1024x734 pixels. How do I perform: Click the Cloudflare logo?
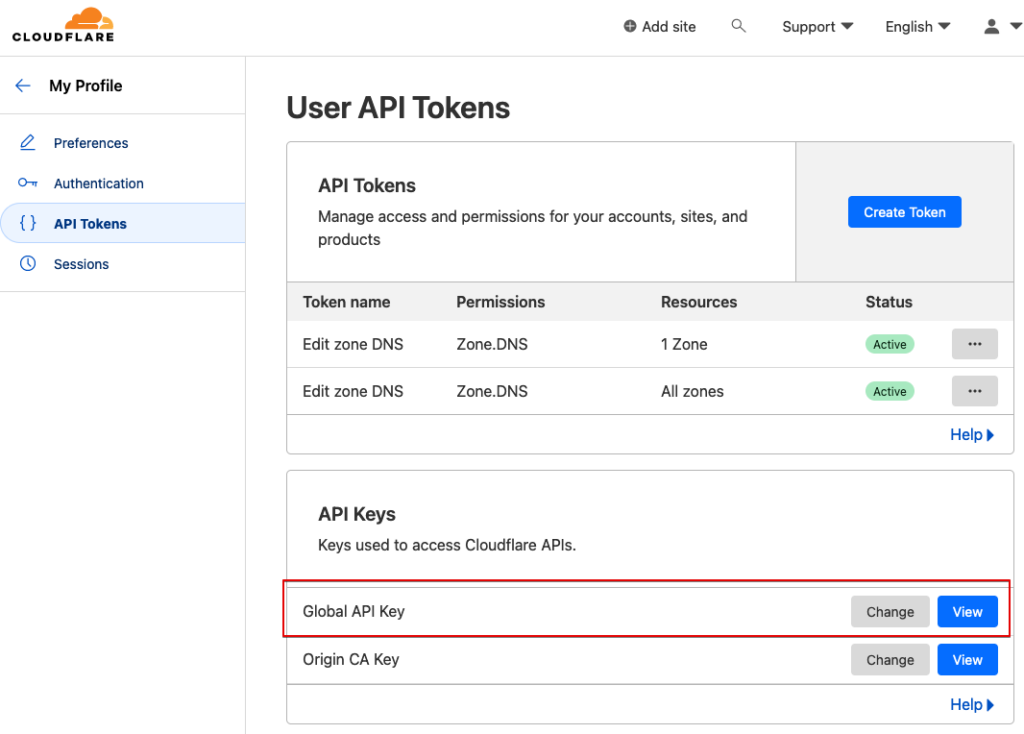coord(63,25)
